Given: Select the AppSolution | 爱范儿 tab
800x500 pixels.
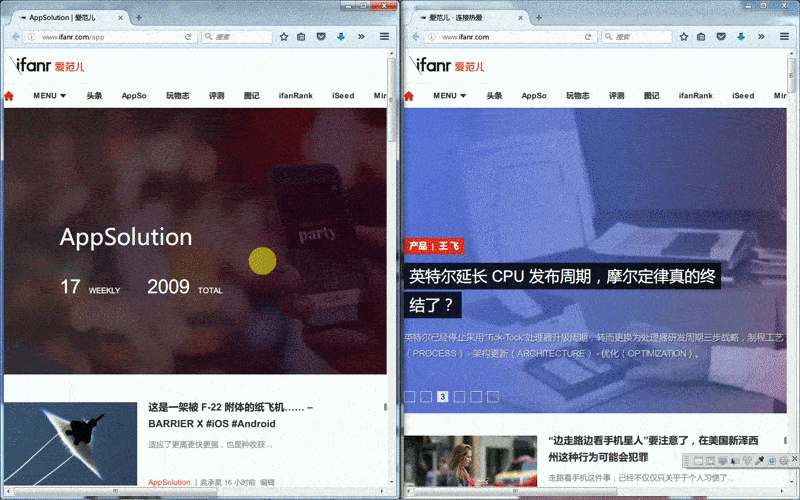Looking at the screenshot, I should click(x=69, y=18).
